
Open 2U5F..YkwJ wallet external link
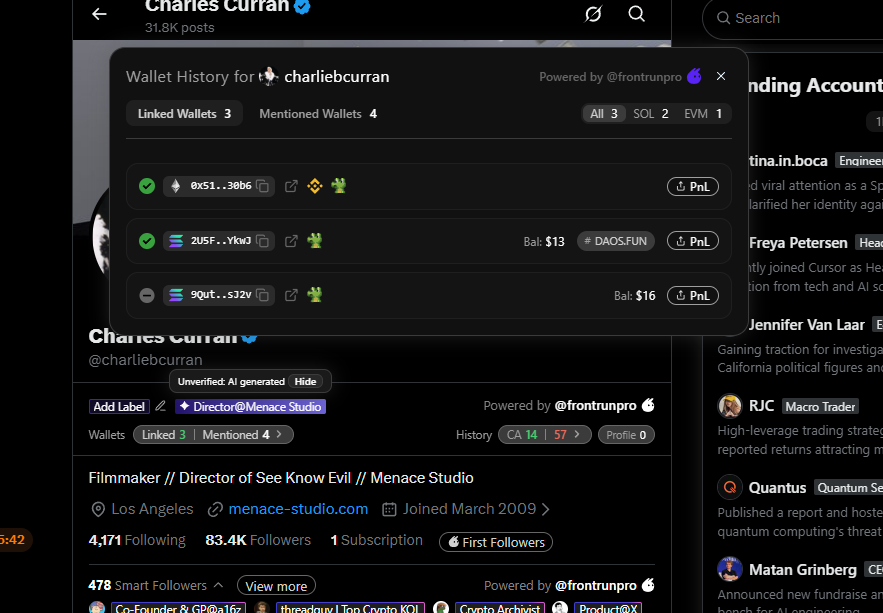coord(291,241)
